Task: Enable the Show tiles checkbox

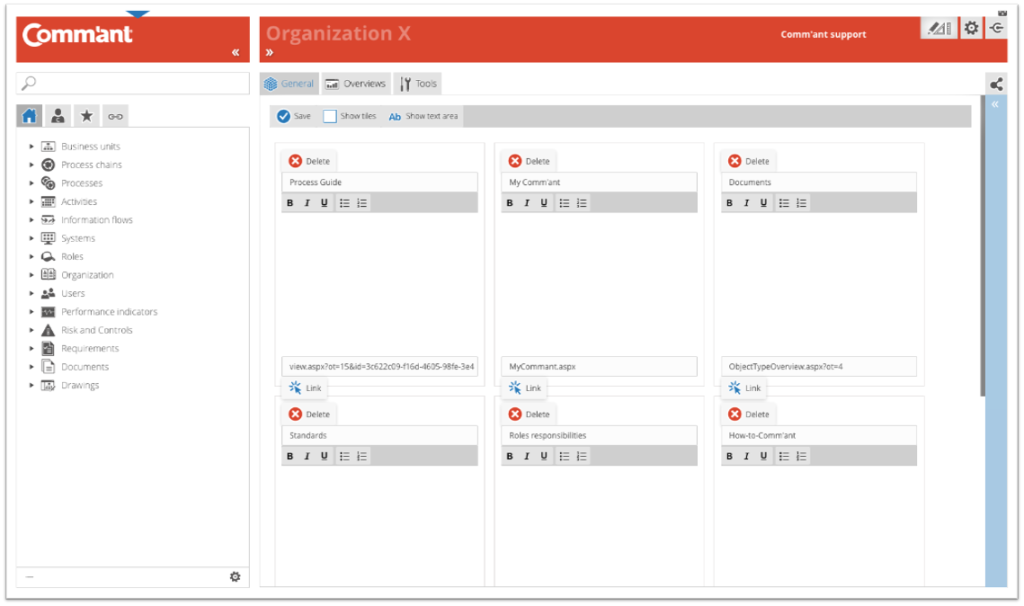Action: [328, 115]
